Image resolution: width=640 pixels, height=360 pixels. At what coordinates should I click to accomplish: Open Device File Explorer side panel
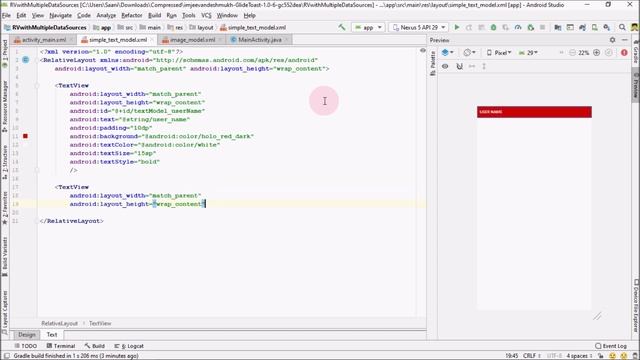[x=636, y=305]
